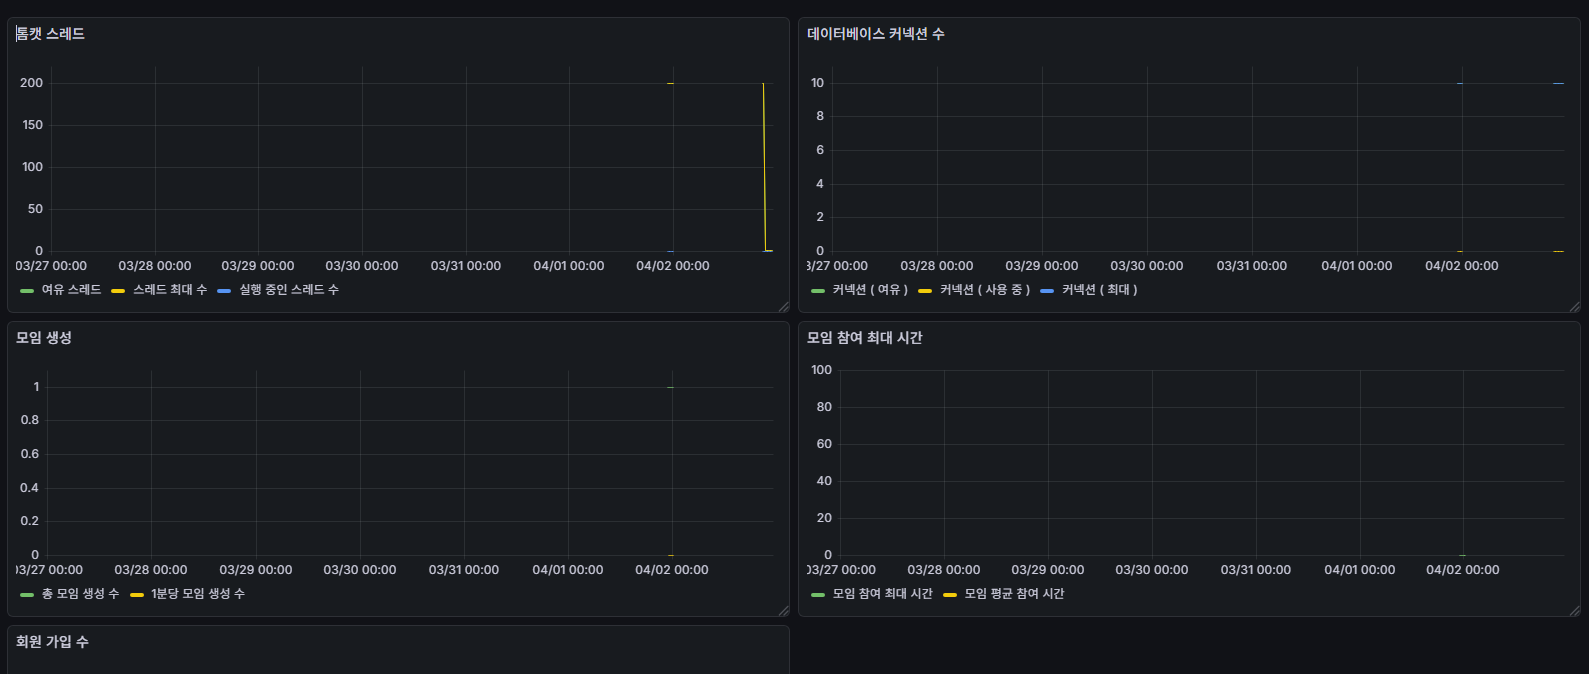Open color picker for 총 모임 생성 수 swatch
1589x674 pixels.
27,595
